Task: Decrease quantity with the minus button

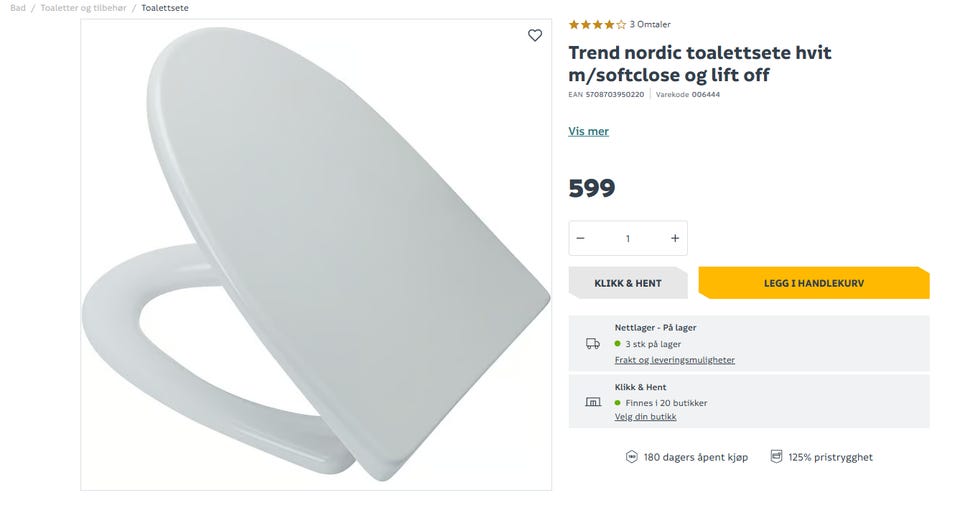Action: tap(581, 238)
